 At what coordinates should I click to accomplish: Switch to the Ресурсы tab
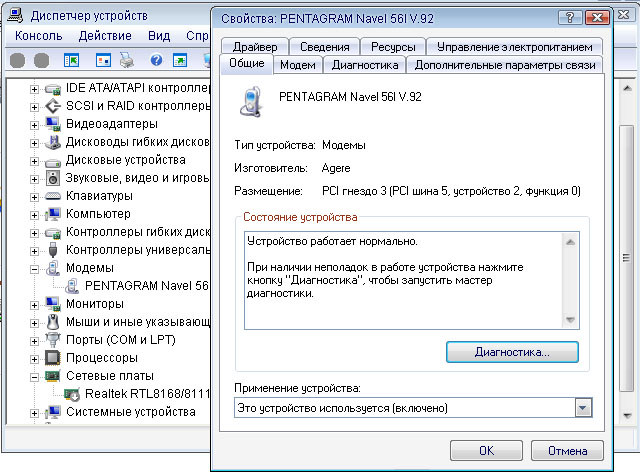coord(393,47)
